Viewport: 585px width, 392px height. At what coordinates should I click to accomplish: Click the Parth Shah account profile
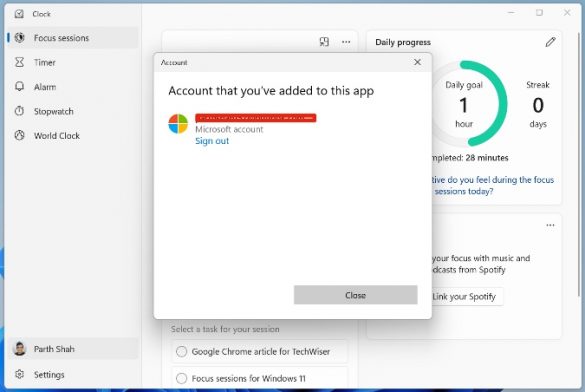click(73, 349)
